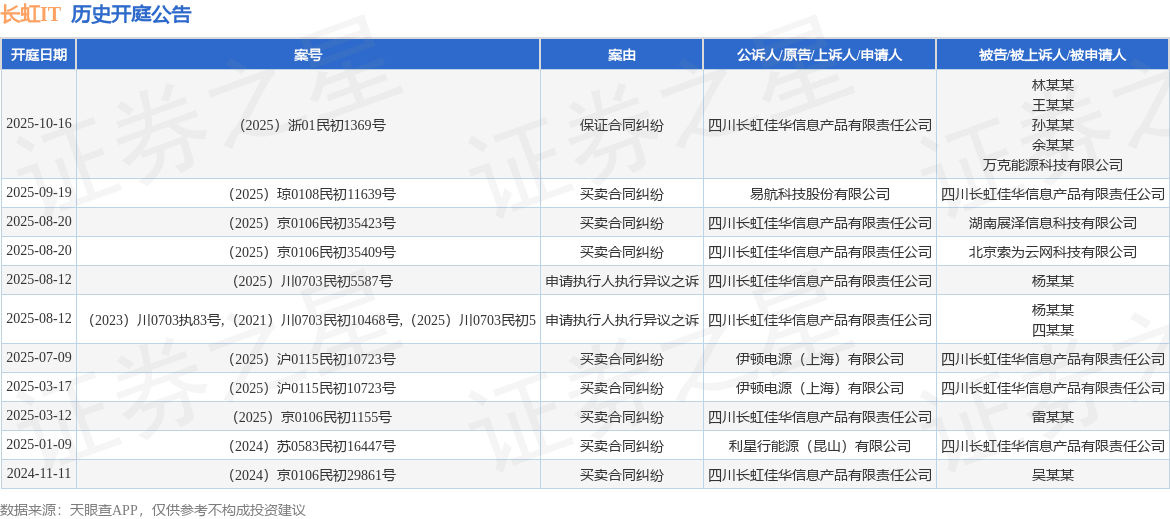Click defendant 四川长虹佳华 in the 2025-07-09 row

pos(1053,359)
